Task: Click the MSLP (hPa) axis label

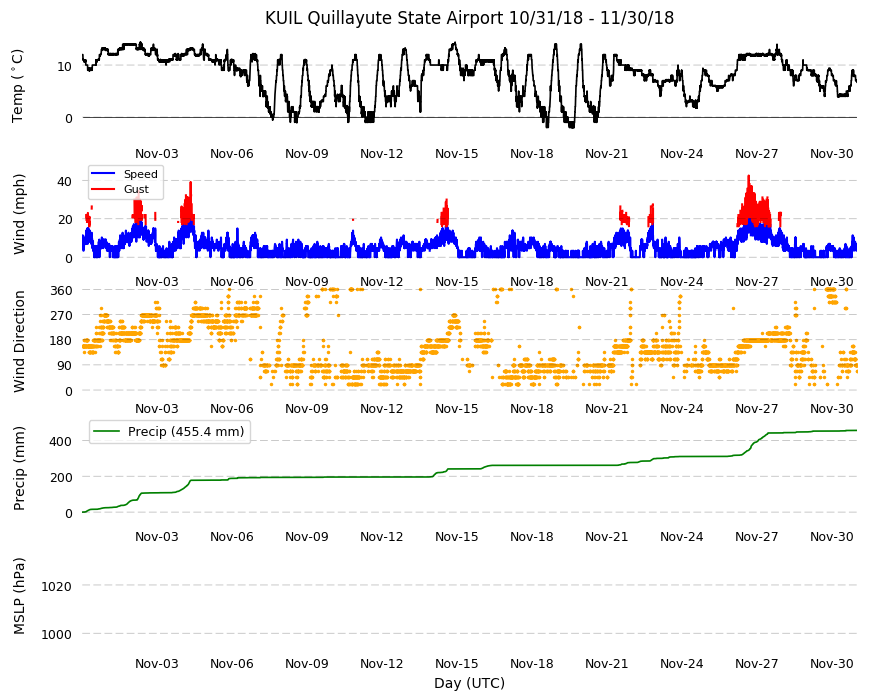Action: 19,596
